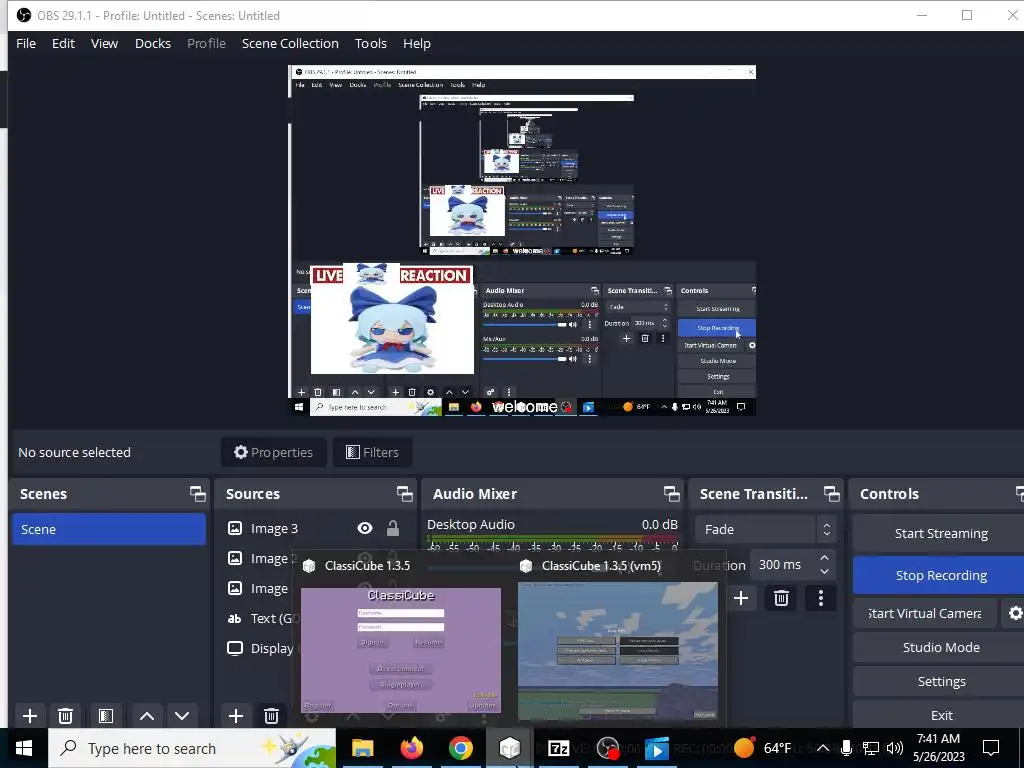
Task: Remove selected source with trash icon
Action: point(272,716)
